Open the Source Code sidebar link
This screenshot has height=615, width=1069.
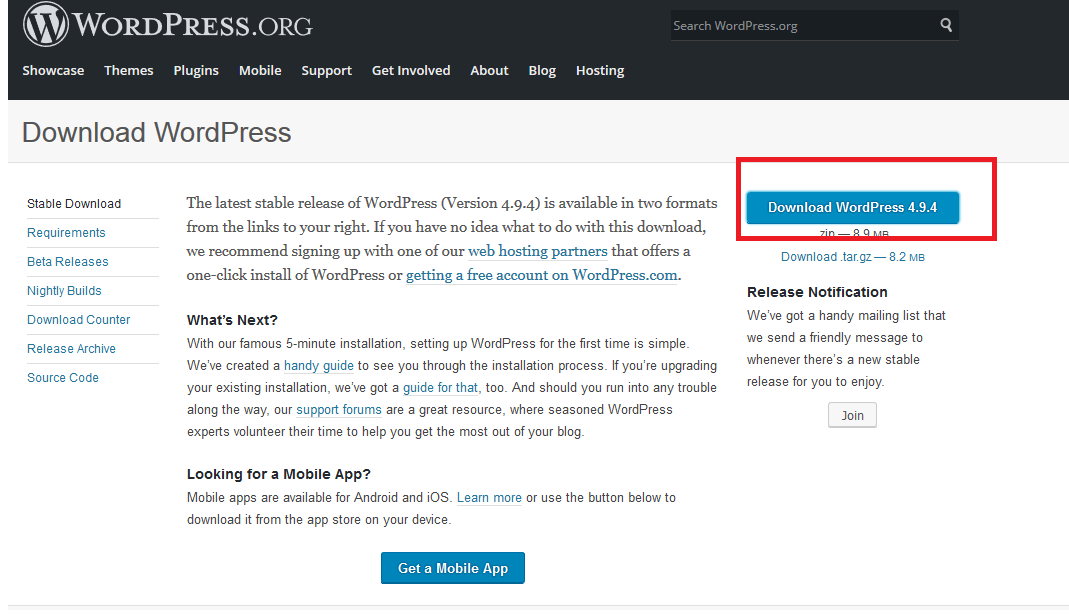point(63,378)
